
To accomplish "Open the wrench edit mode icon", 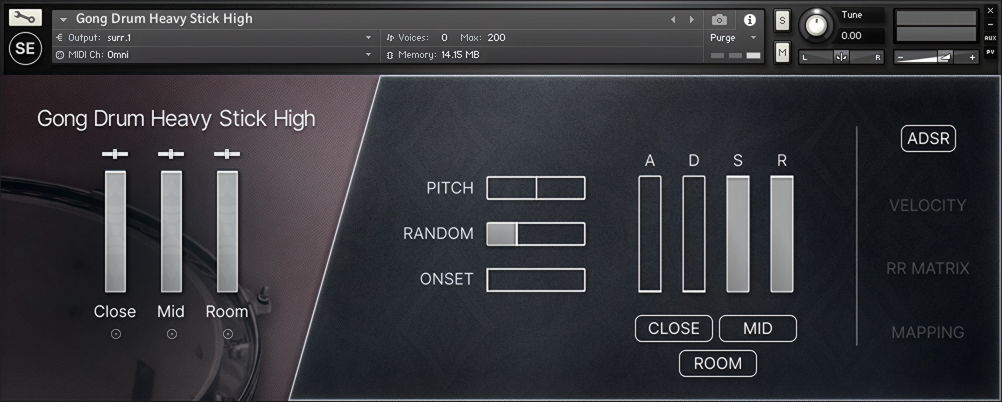I will coord(26,18).
